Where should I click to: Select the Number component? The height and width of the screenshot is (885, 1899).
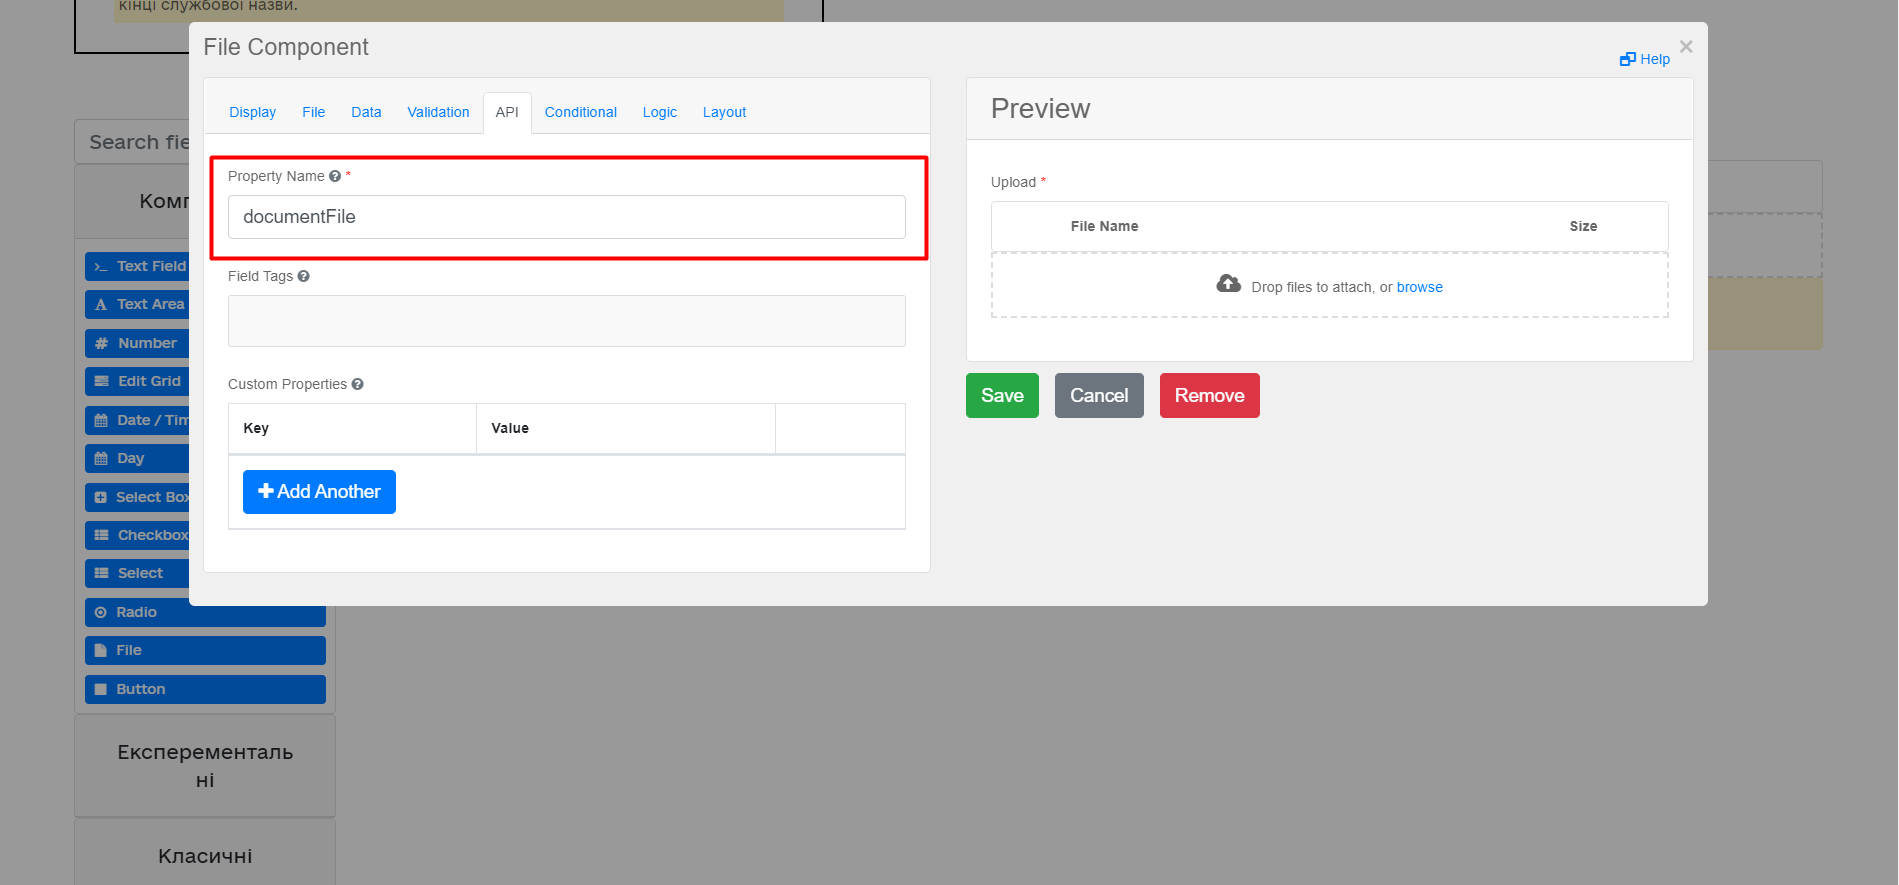138,343
